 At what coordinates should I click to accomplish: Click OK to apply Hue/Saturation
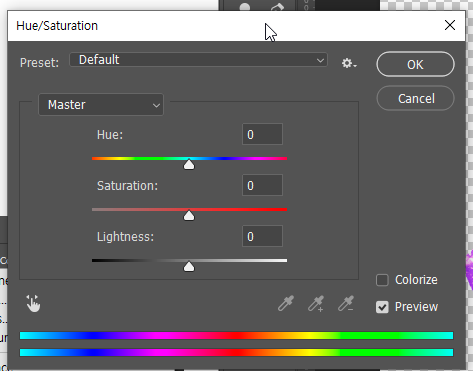coord(415,64)
